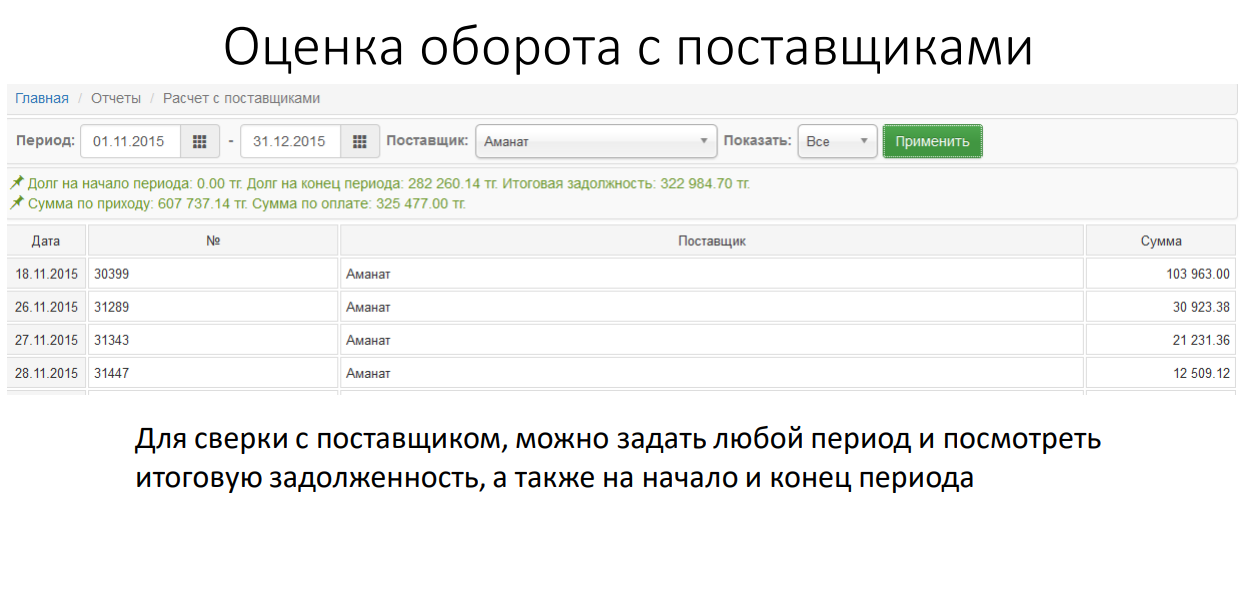Sort by the Дата column header
This screenshot has width=1253, height=590.
pyautogui.click(x=46, y=241)
